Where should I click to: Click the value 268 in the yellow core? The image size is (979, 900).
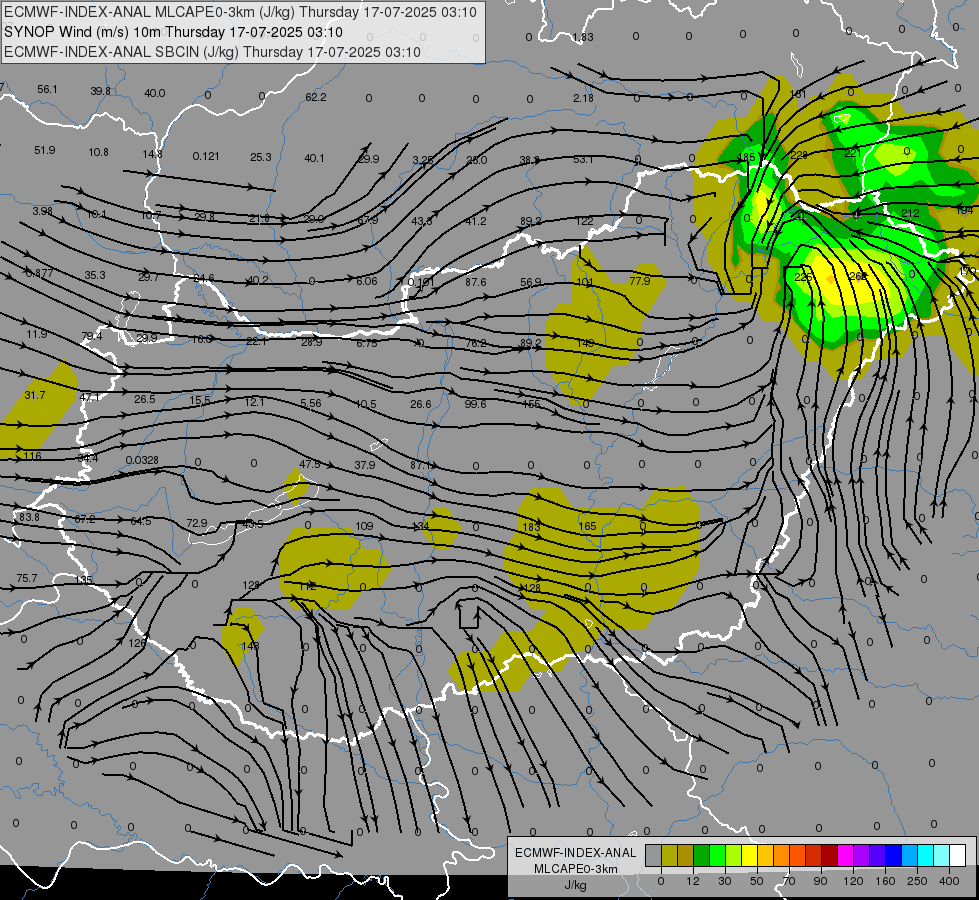(858, 275)
